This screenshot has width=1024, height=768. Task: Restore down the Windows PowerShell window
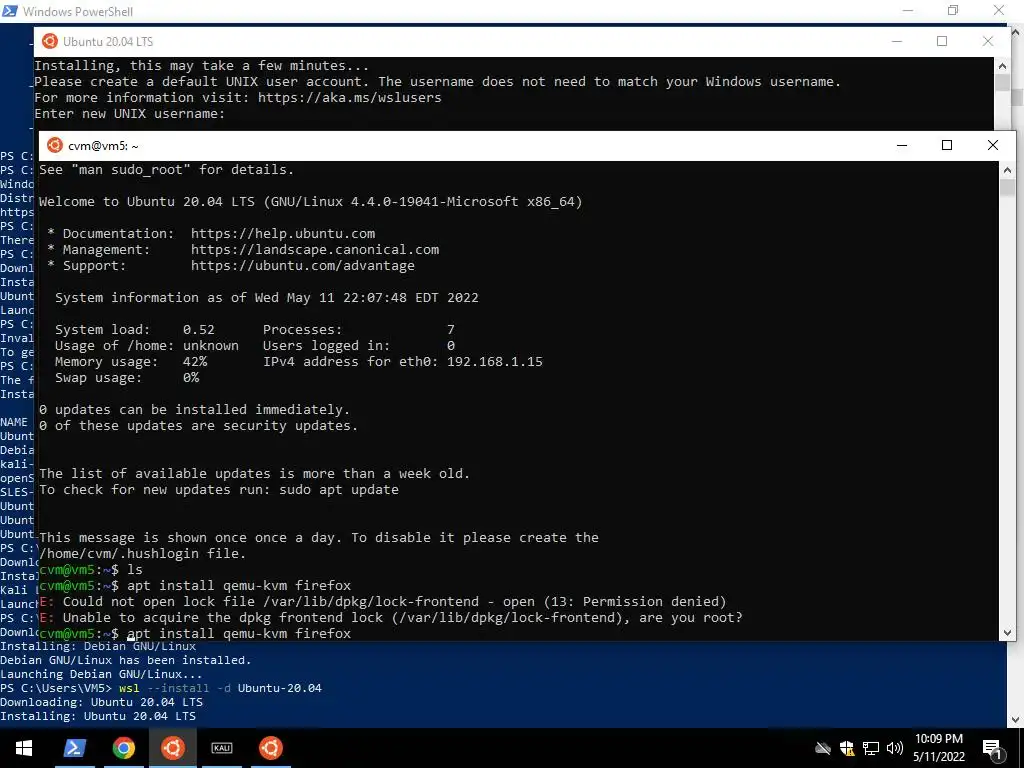(953, 10)
